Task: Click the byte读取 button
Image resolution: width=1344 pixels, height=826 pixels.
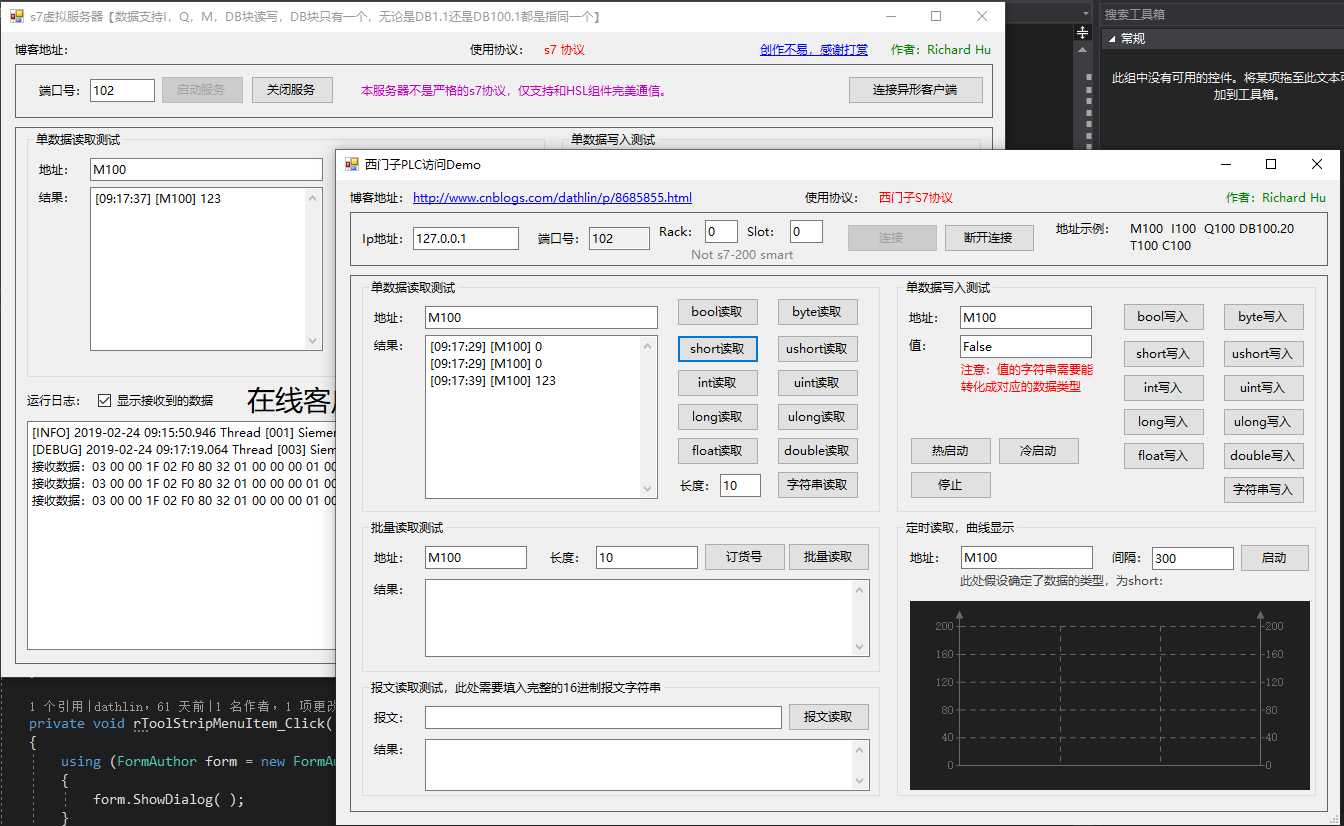Action: coord(817,312)
